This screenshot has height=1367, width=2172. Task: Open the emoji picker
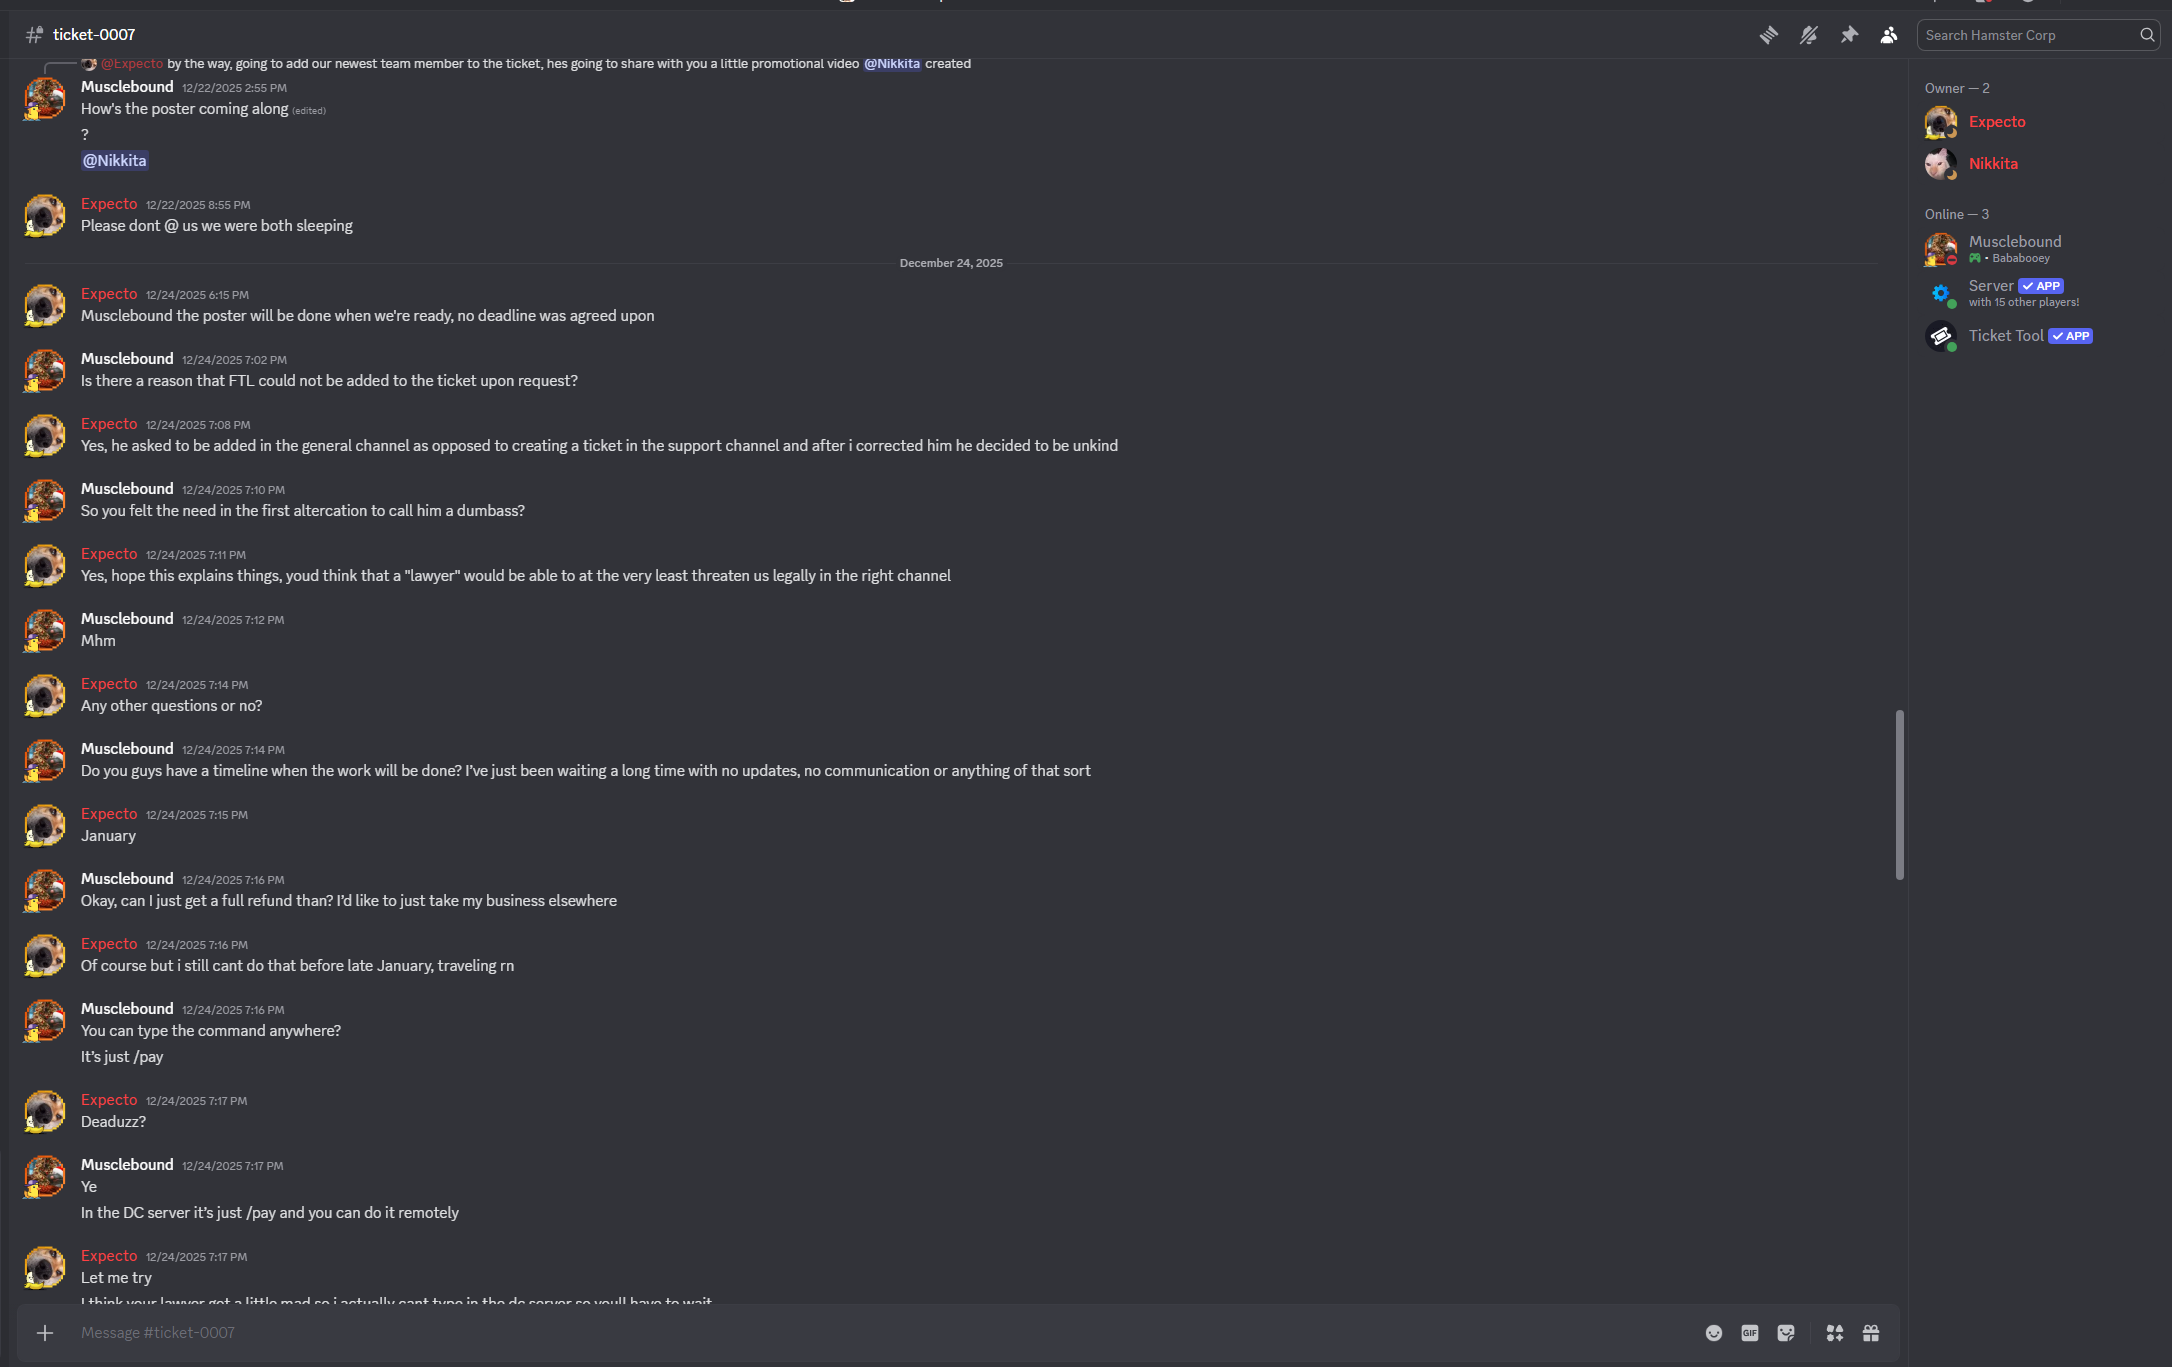click(1714, 1333)
